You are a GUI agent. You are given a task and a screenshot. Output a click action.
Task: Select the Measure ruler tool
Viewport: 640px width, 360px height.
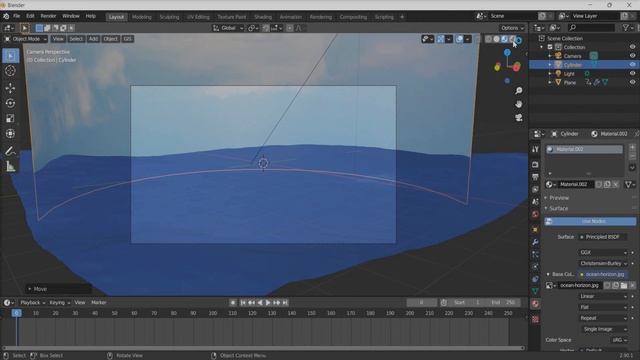click(11, 167)
